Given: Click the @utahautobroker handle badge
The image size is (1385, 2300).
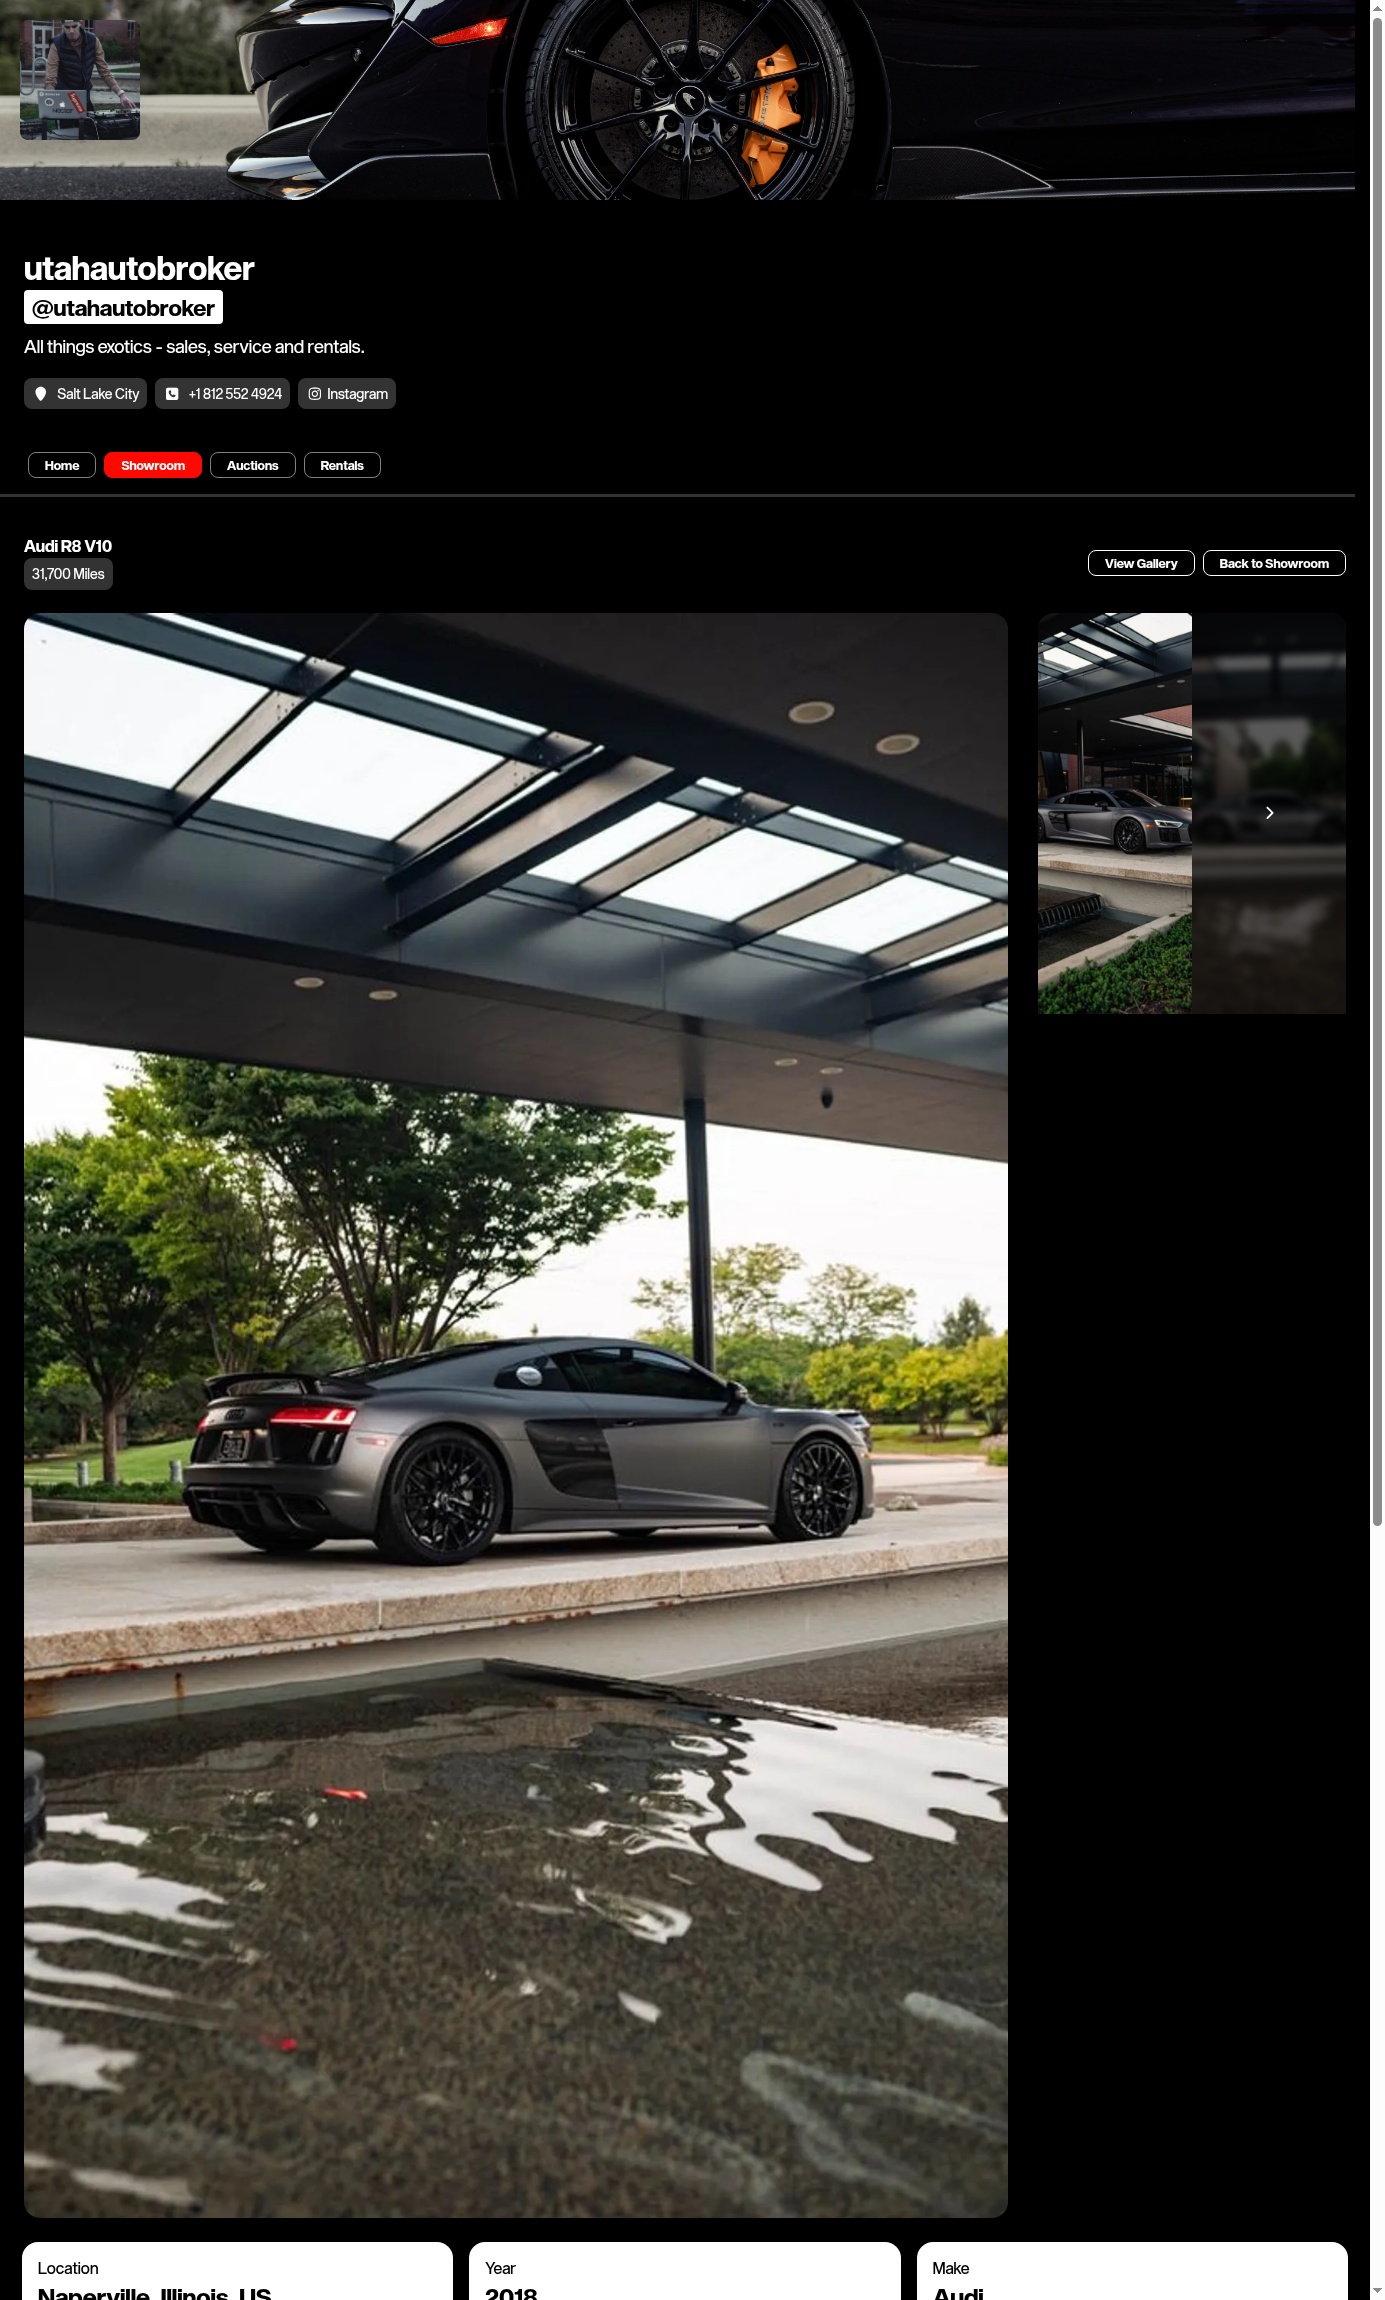Looking at the screenshot, I should pos(123,308).
